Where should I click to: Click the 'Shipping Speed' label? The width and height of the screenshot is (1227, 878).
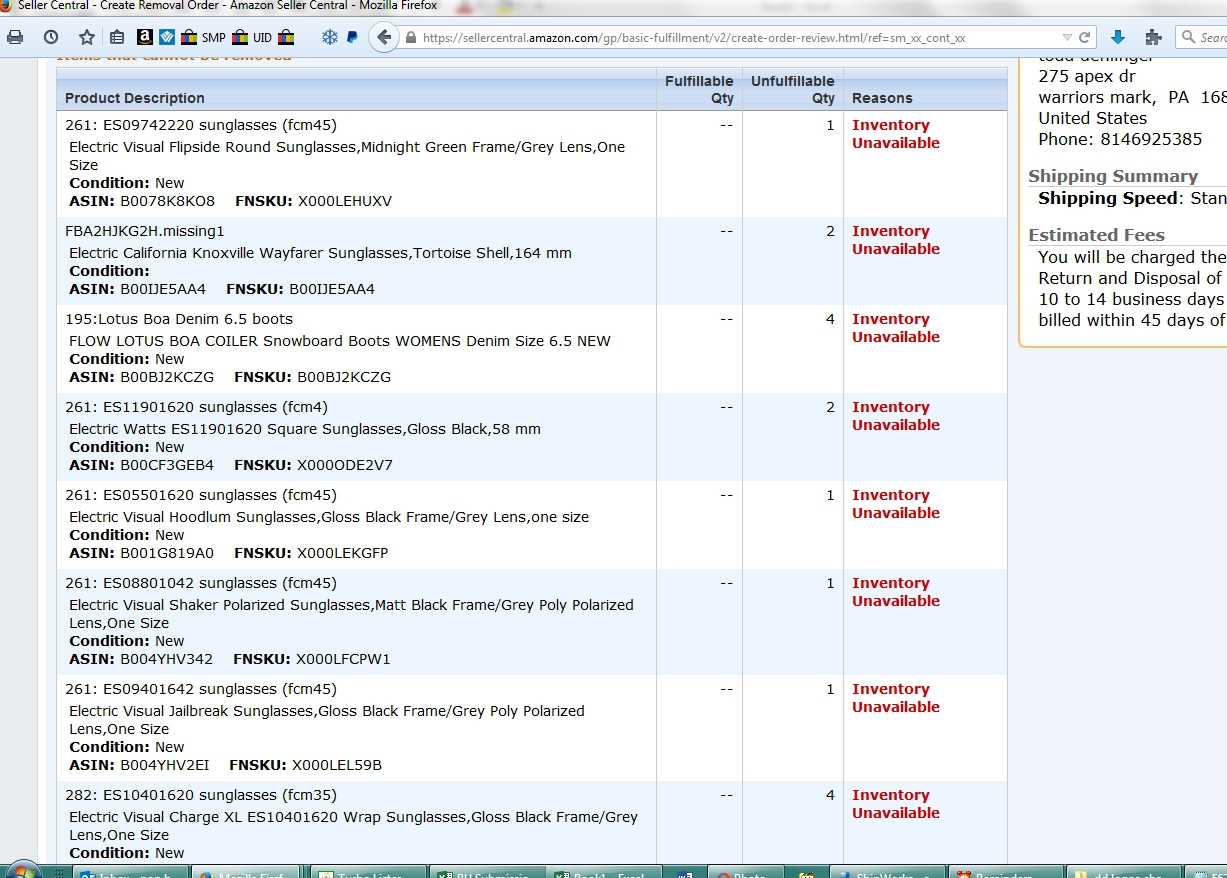click(x=1108, y=198)
